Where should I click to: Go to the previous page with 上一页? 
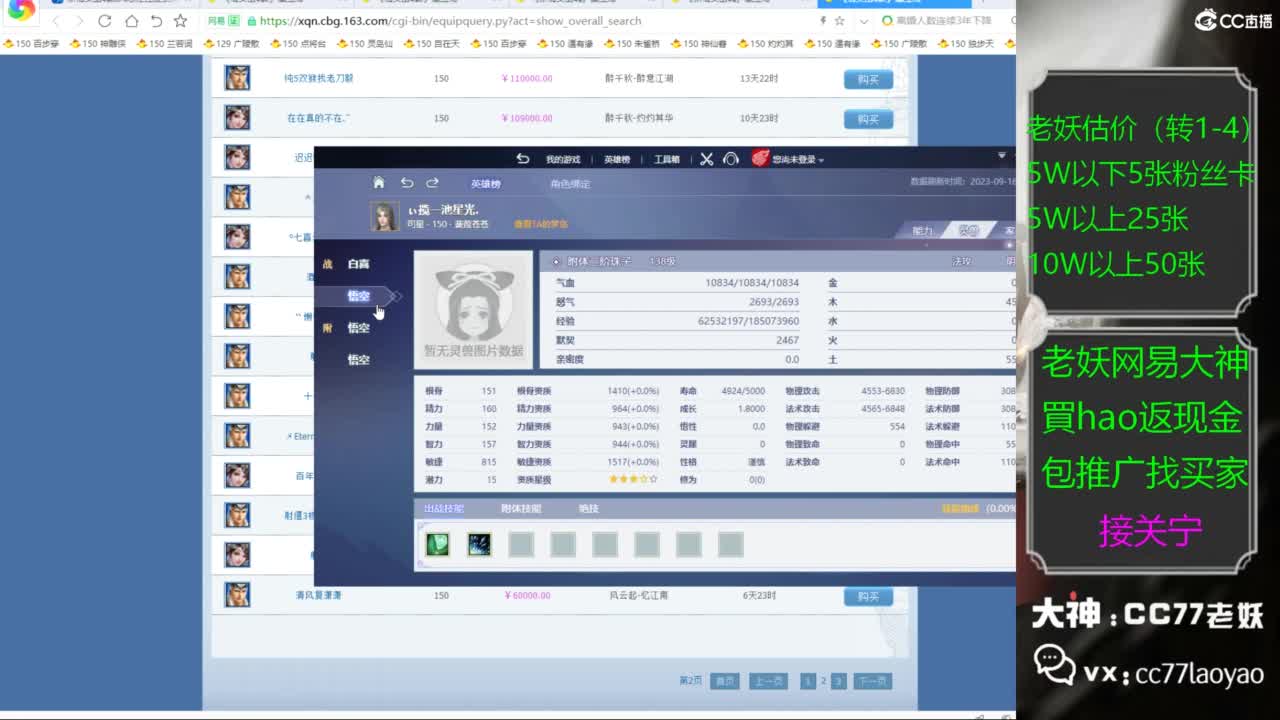[768, 681]
